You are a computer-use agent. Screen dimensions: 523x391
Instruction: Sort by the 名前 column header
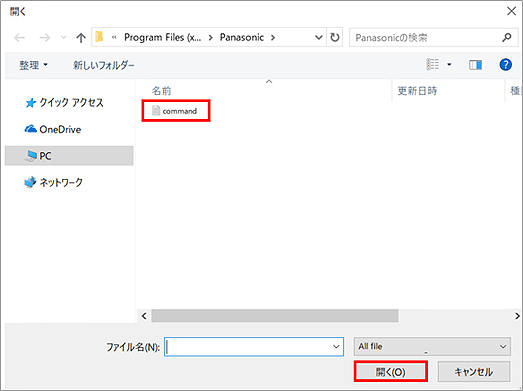[161, 91]
